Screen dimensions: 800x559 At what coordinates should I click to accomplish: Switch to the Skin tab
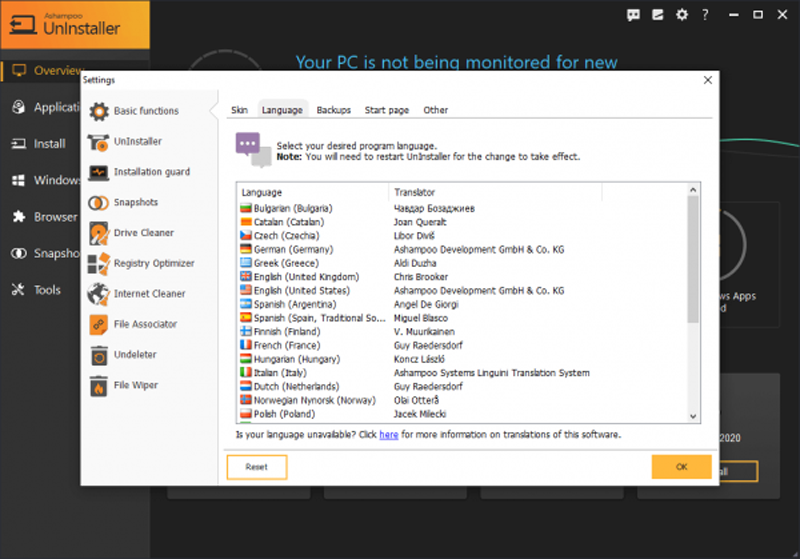[239, 110]
